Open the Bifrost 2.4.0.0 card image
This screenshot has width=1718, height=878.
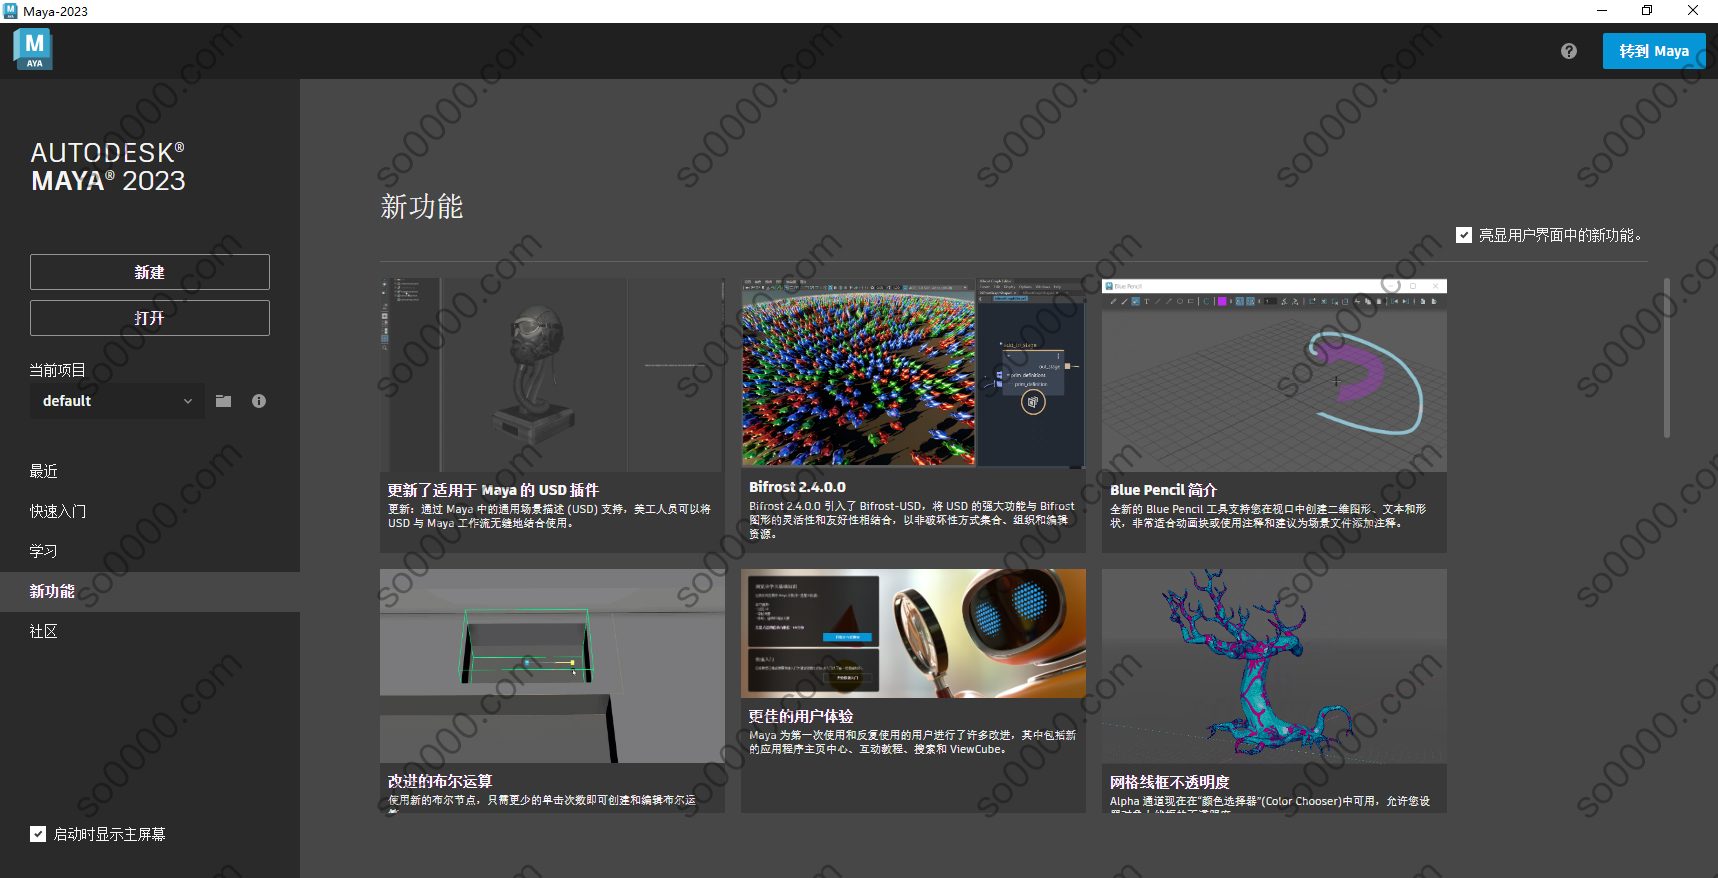click(x=913, y=373)
